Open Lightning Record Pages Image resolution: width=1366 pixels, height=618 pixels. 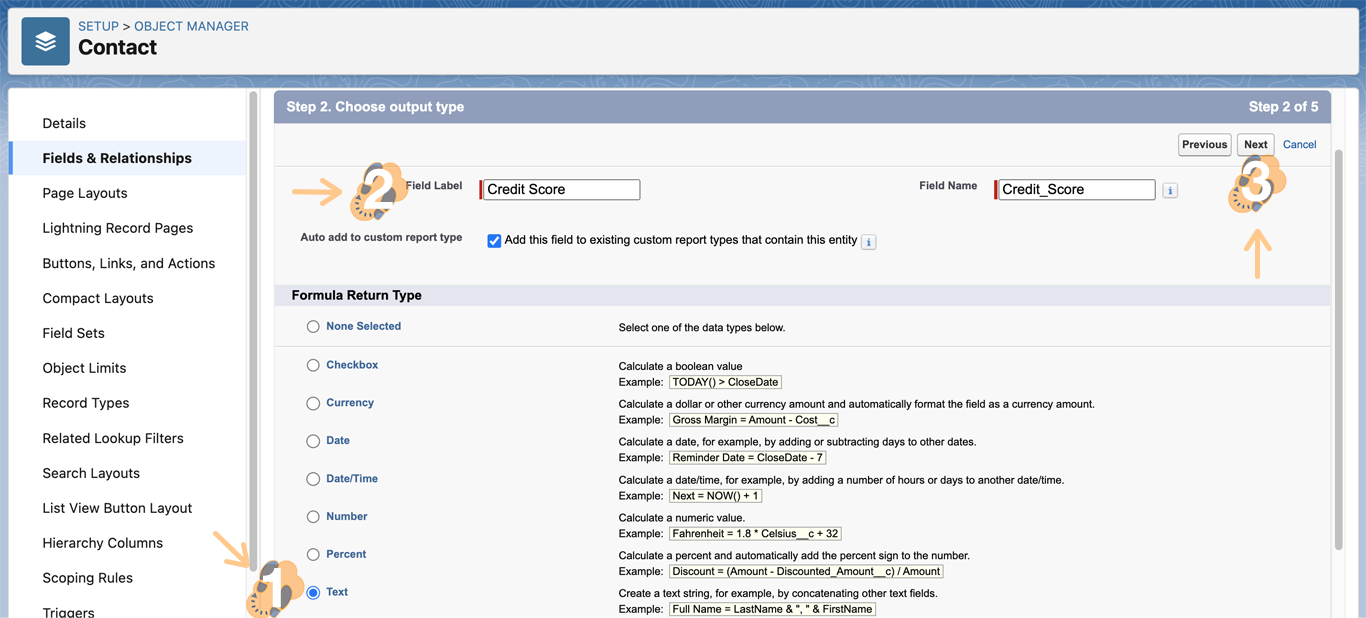tap(118, 228)
